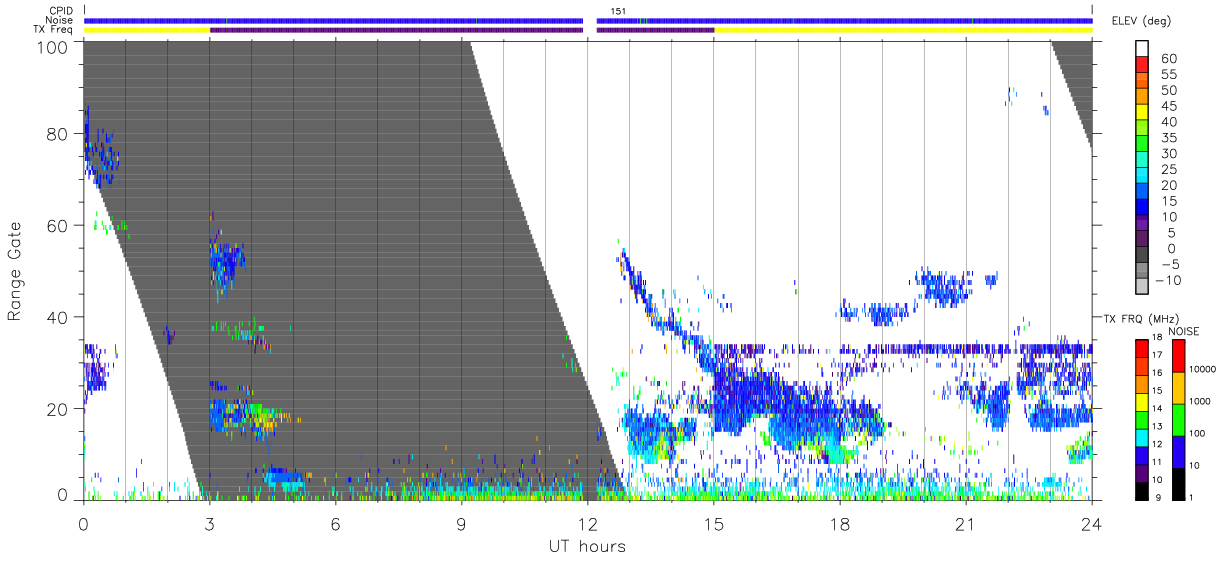Select the red segment of ELEV colorbar
The width and height of the screenshot is (1228, 567).
[x=1144, y=65]
